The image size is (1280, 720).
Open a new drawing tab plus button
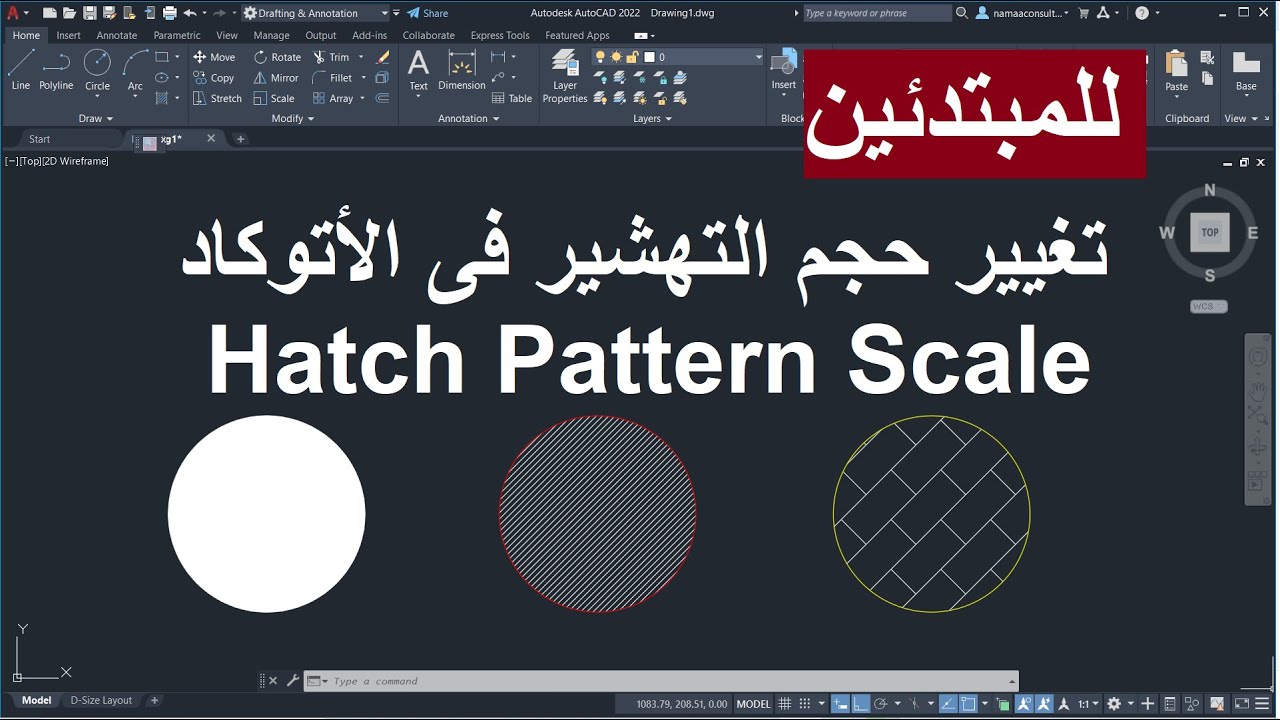(240, 139)
